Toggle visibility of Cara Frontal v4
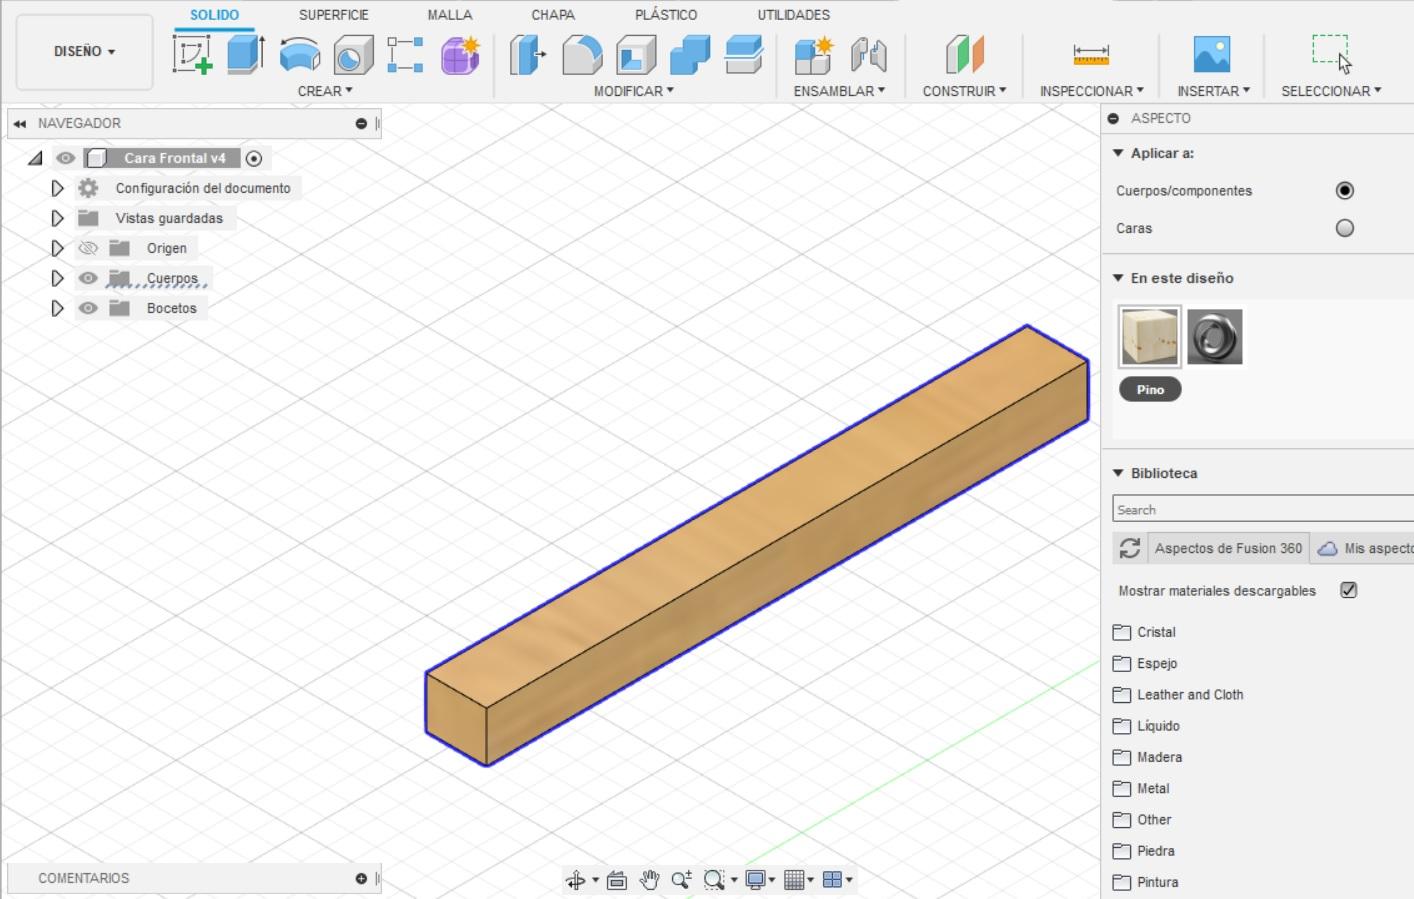 tap(66, 158)
